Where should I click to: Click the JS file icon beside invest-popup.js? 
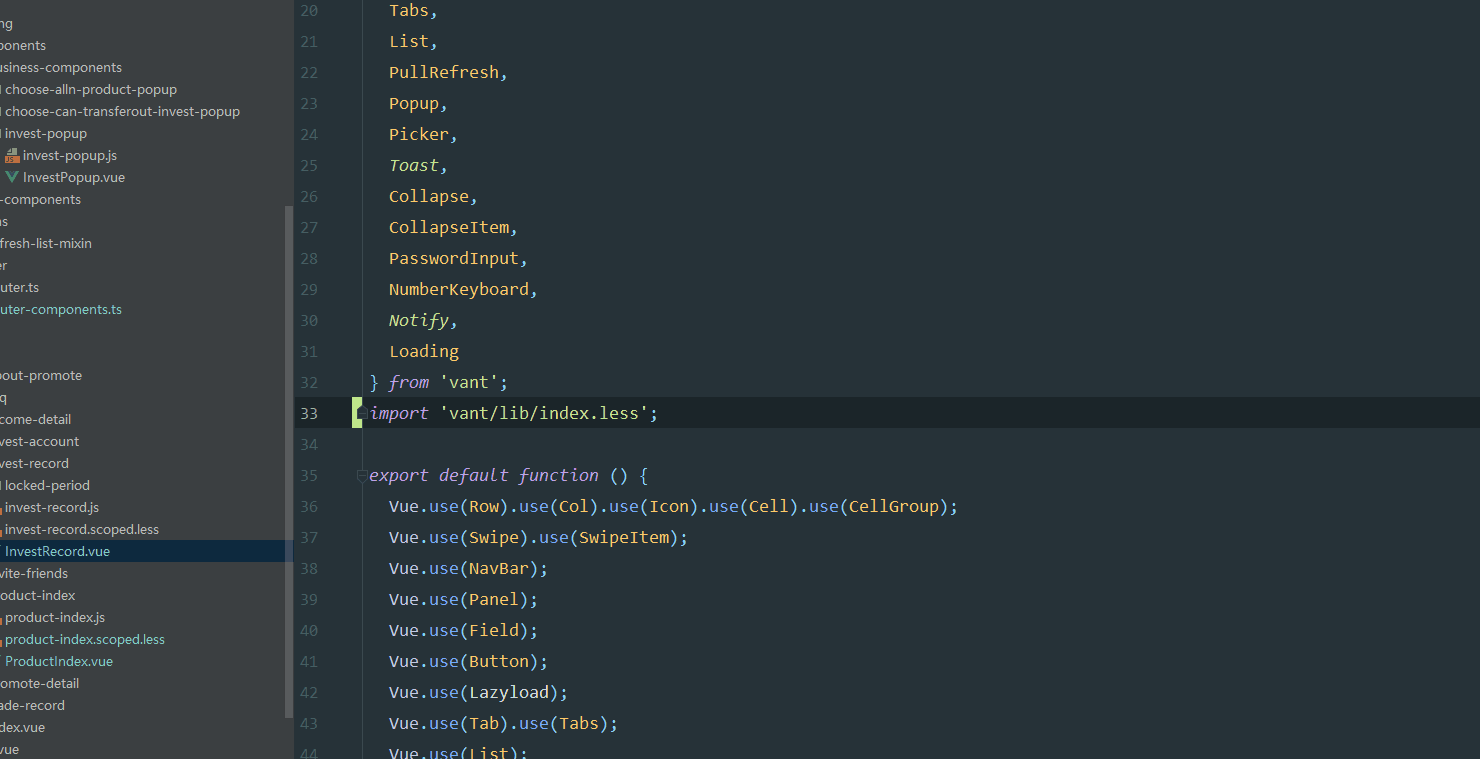13,155
